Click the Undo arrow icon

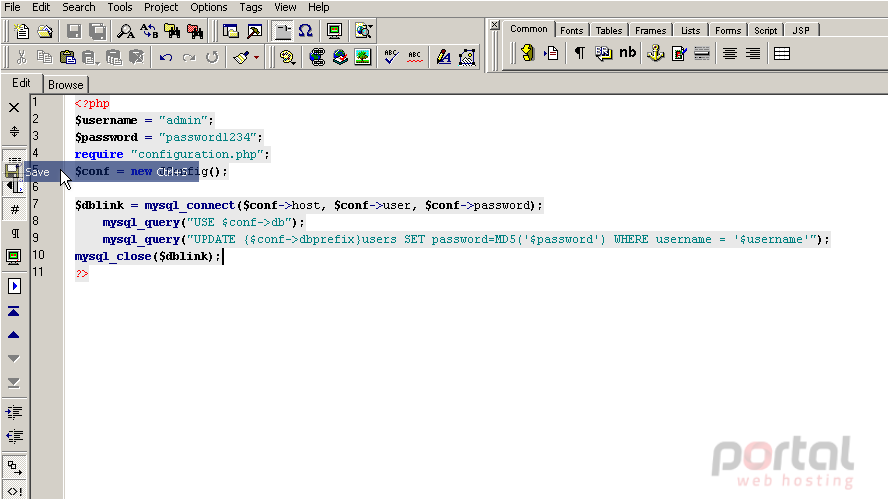(166, 57)
